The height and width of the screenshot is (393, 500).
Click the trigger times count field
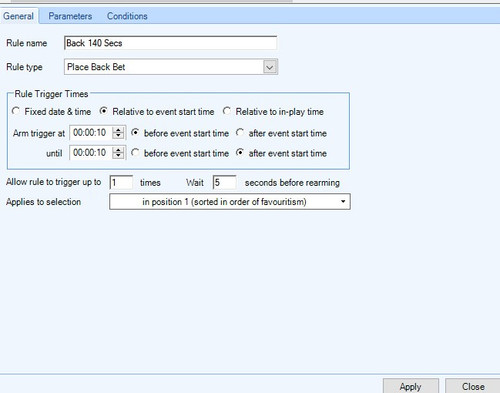coord(121,182)
